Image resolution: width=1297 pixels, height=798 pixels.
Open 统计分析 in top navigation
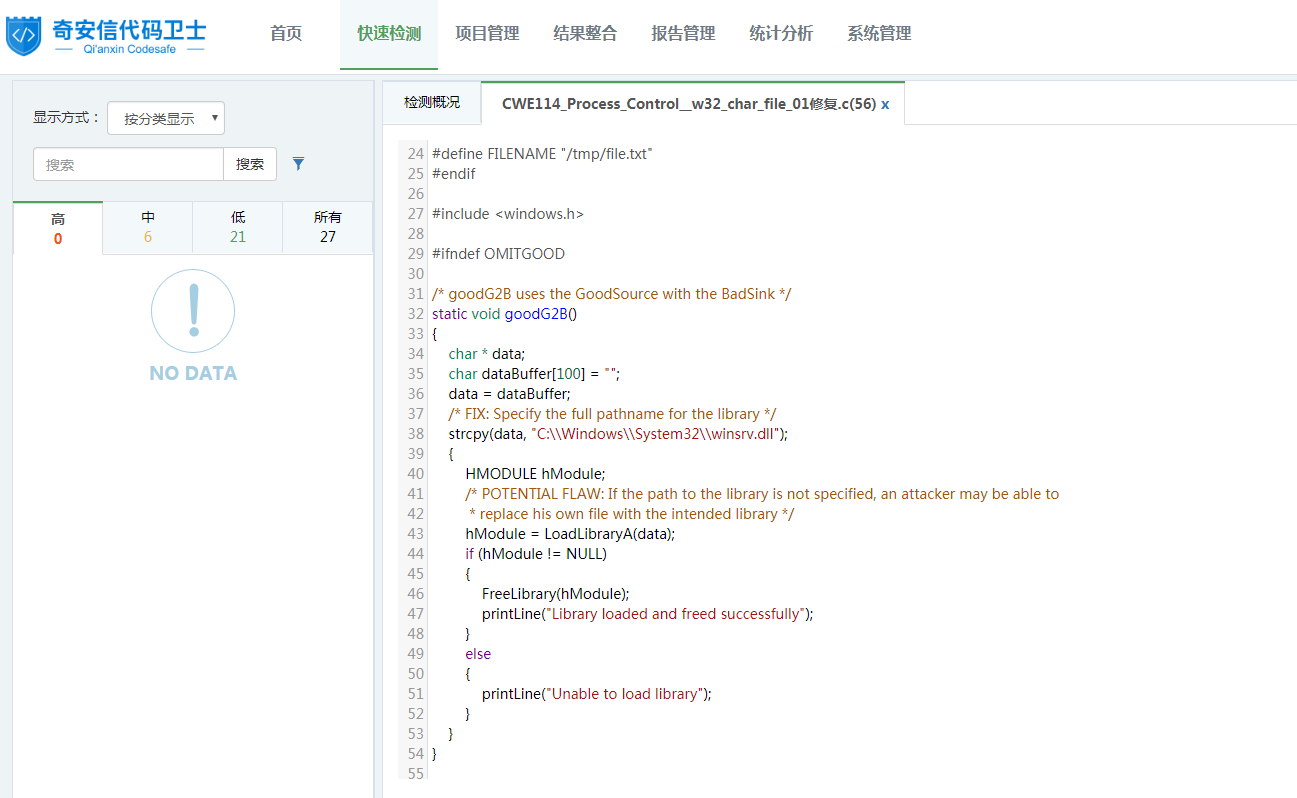[x=781, y=34]
